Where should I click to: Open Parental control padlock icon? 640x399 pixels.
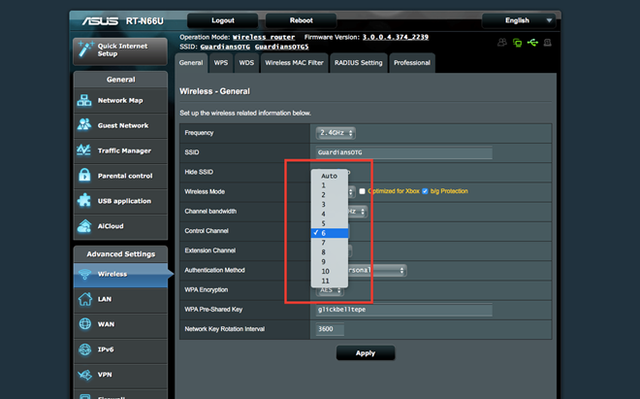coord(84,175)
